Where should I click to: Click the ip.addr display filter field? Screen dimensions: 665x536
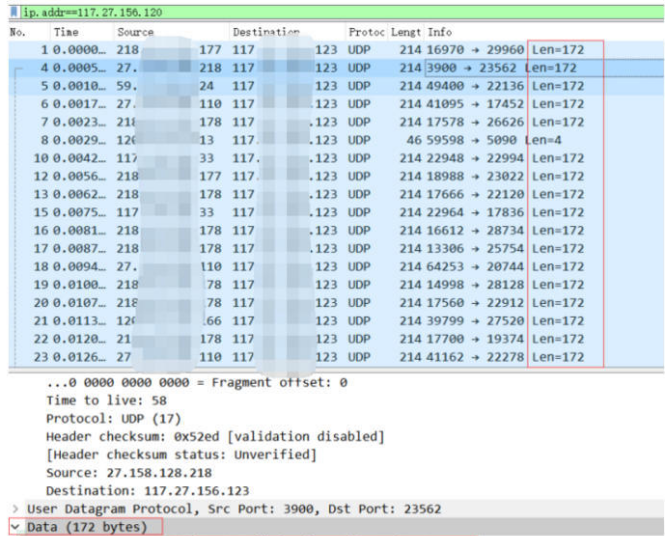point(343,12)
